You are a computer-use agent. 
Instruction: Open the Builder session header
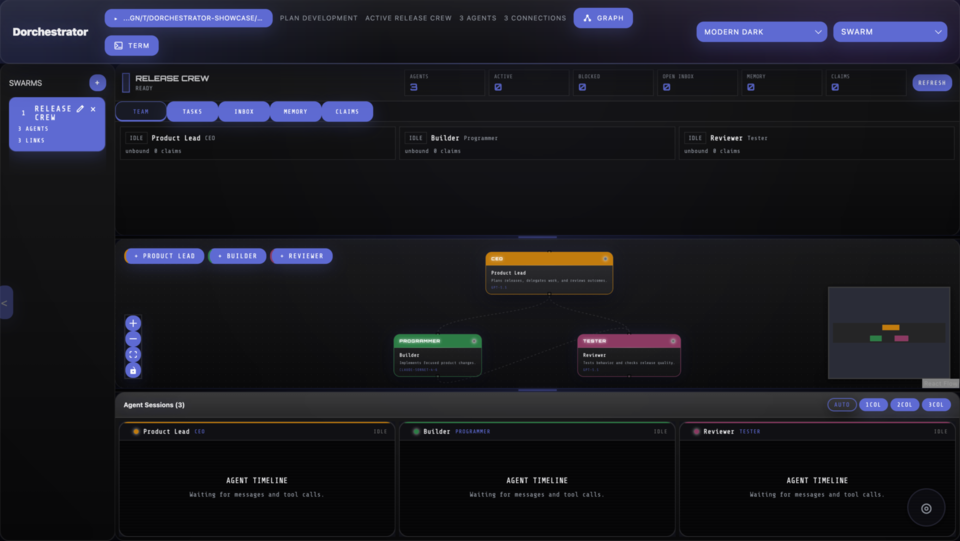[537, 431]
